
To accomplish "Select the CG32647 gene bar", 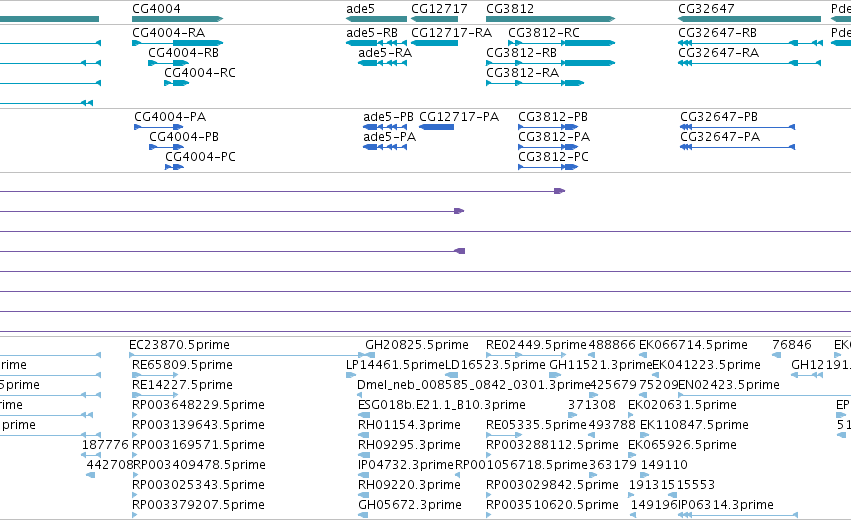I will click(749, 19).
